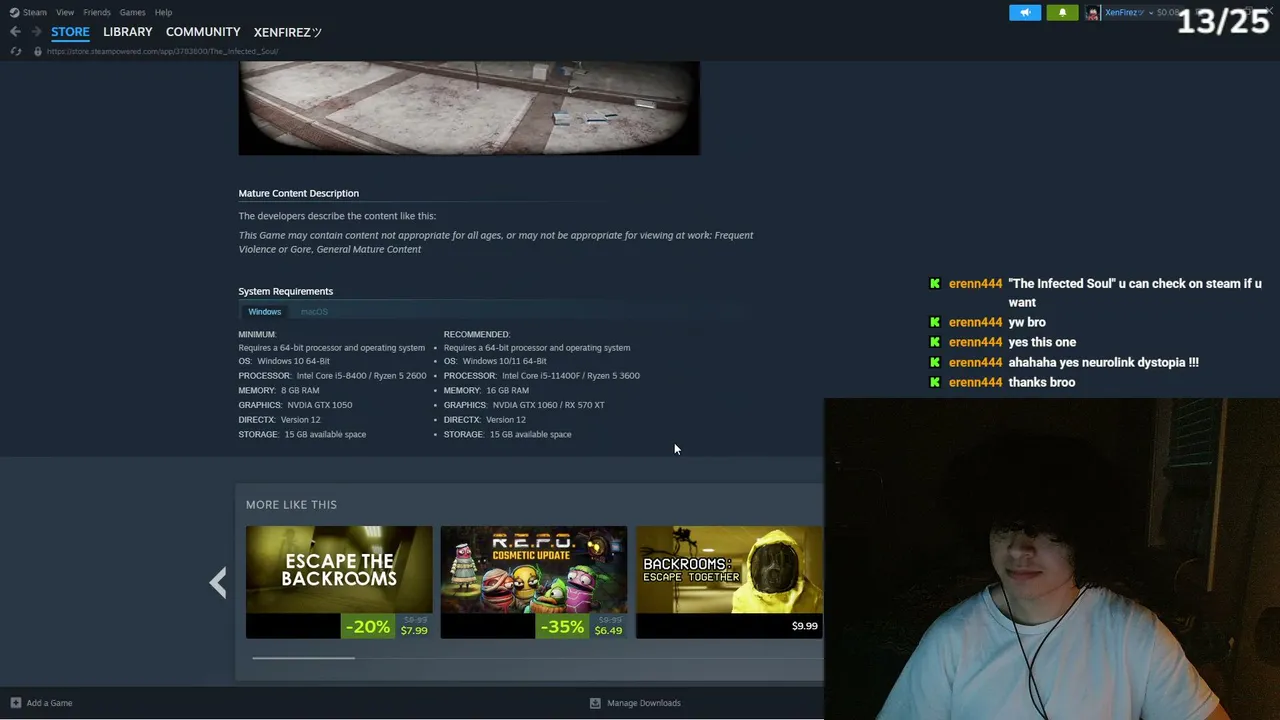Image resolution: width=1280 pixels, height=720 pixels.
Task: Click the padlock icon beside the URL
Action: (x=38, y=51)
